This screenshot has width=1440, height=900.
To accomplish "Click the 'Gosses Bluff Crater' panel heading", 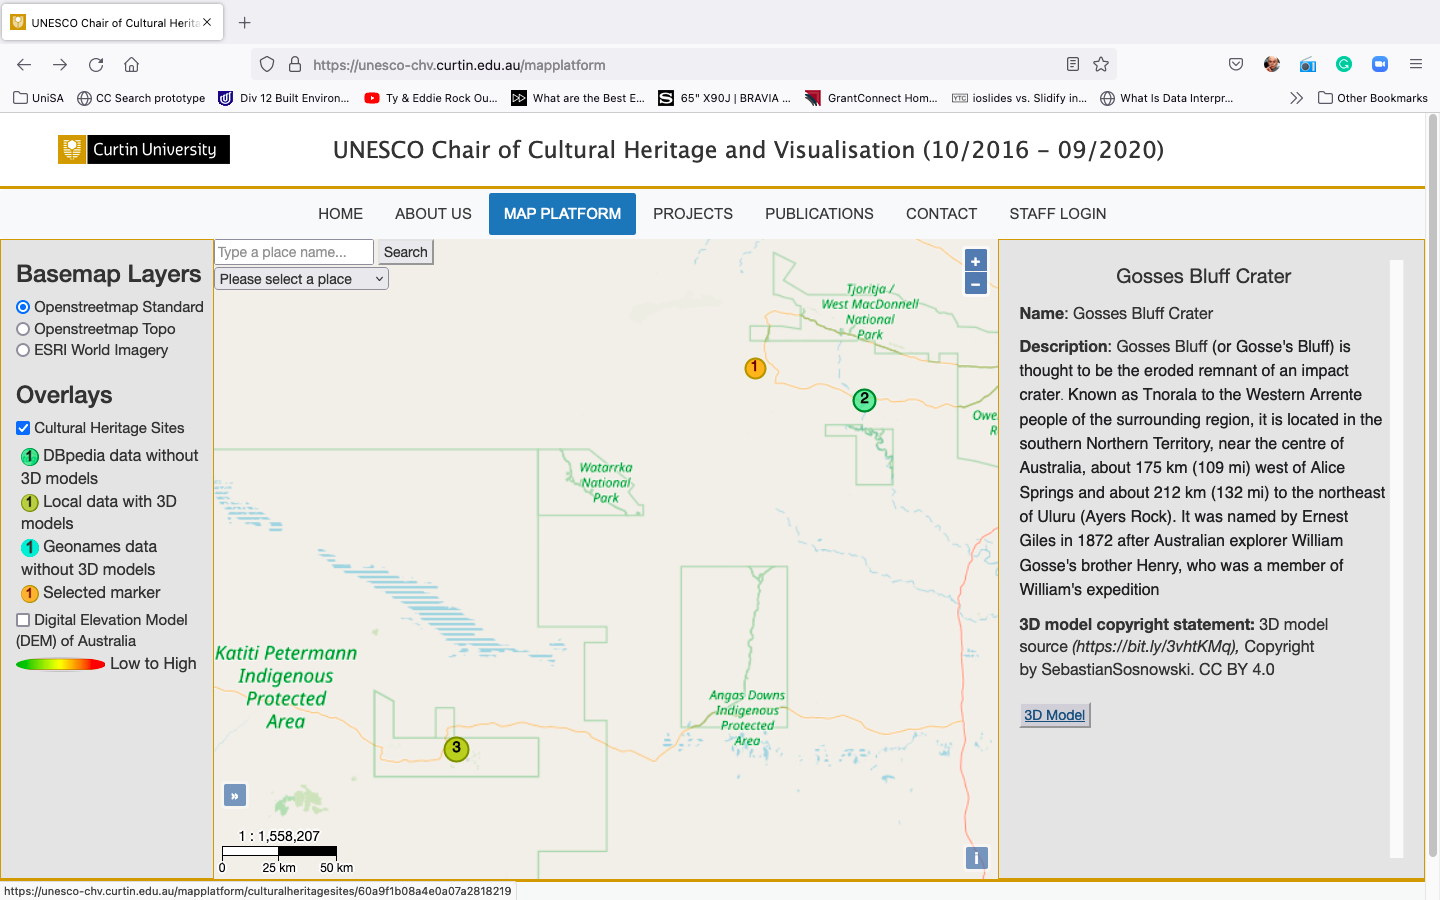I will click(x=1203, y=276).
